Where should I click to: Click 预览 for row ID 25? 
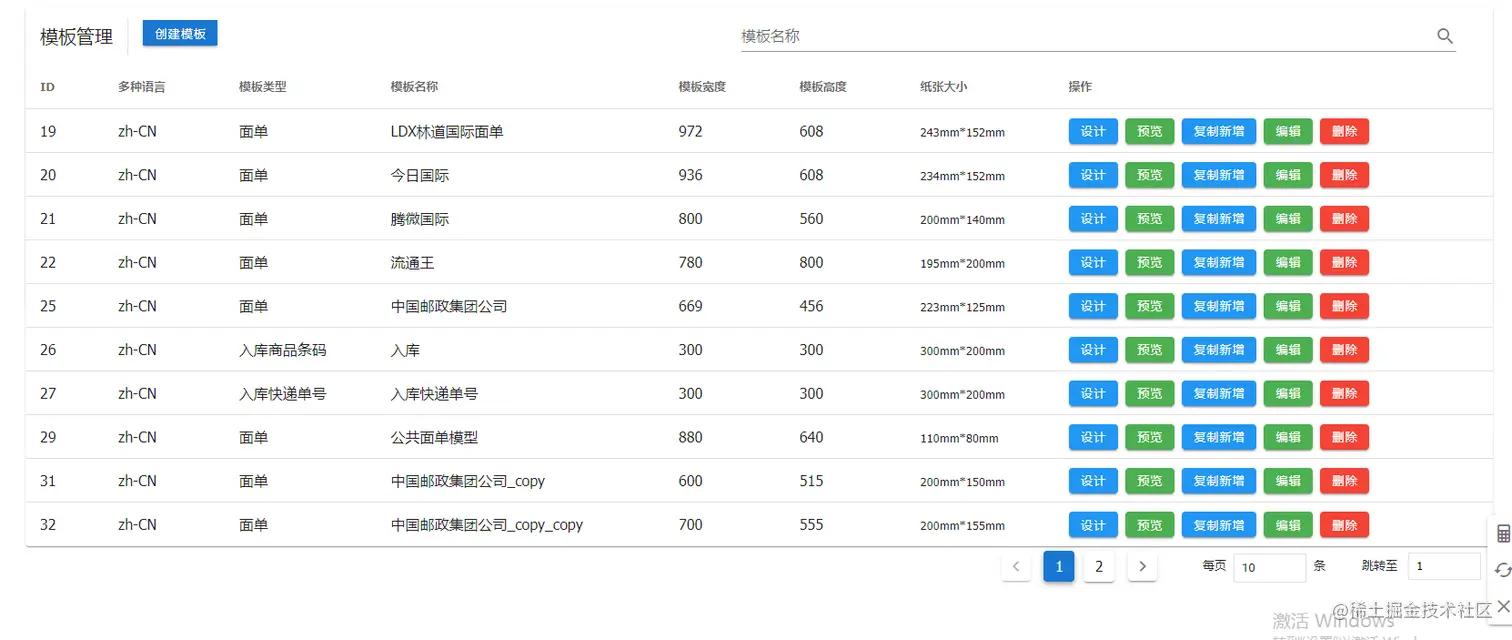pos(1150,306)
